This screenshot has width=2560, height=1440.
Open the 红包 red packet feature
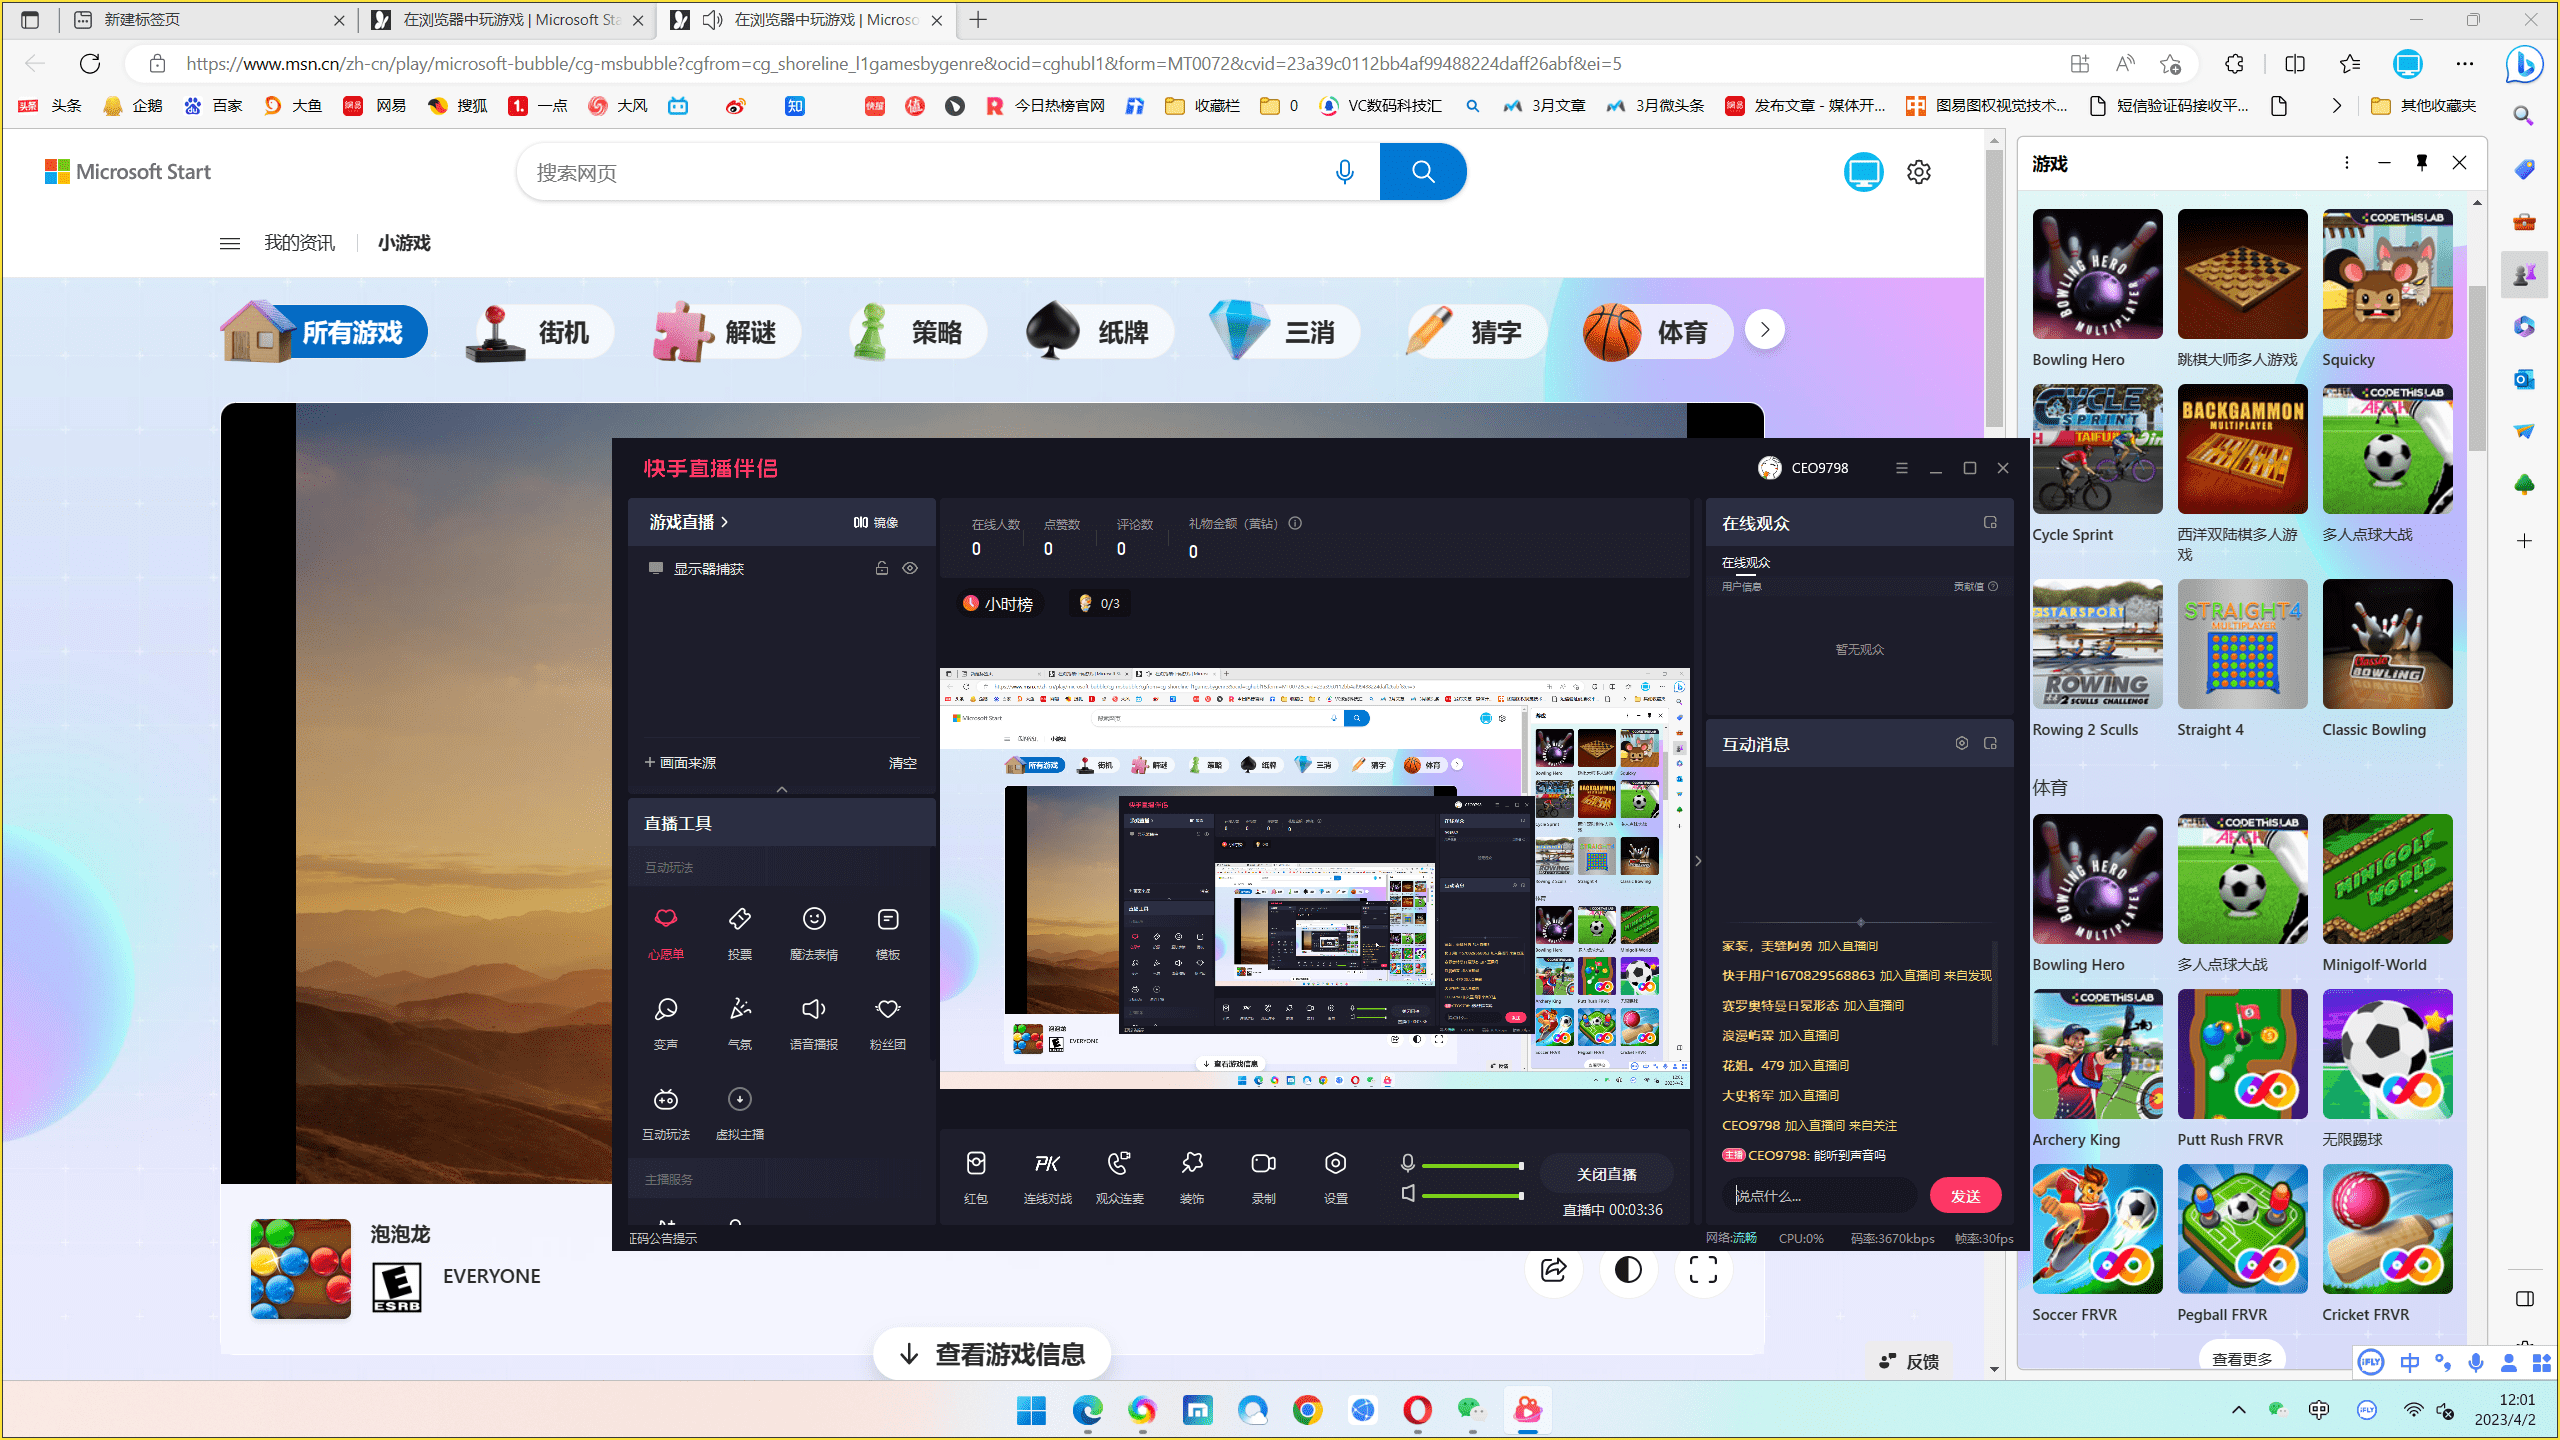[976, 1177]
